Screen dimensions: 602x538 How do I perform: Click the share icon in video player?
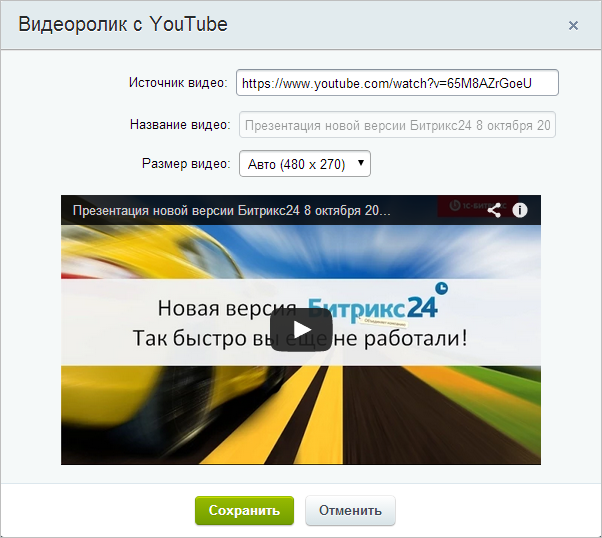point(494,210)
